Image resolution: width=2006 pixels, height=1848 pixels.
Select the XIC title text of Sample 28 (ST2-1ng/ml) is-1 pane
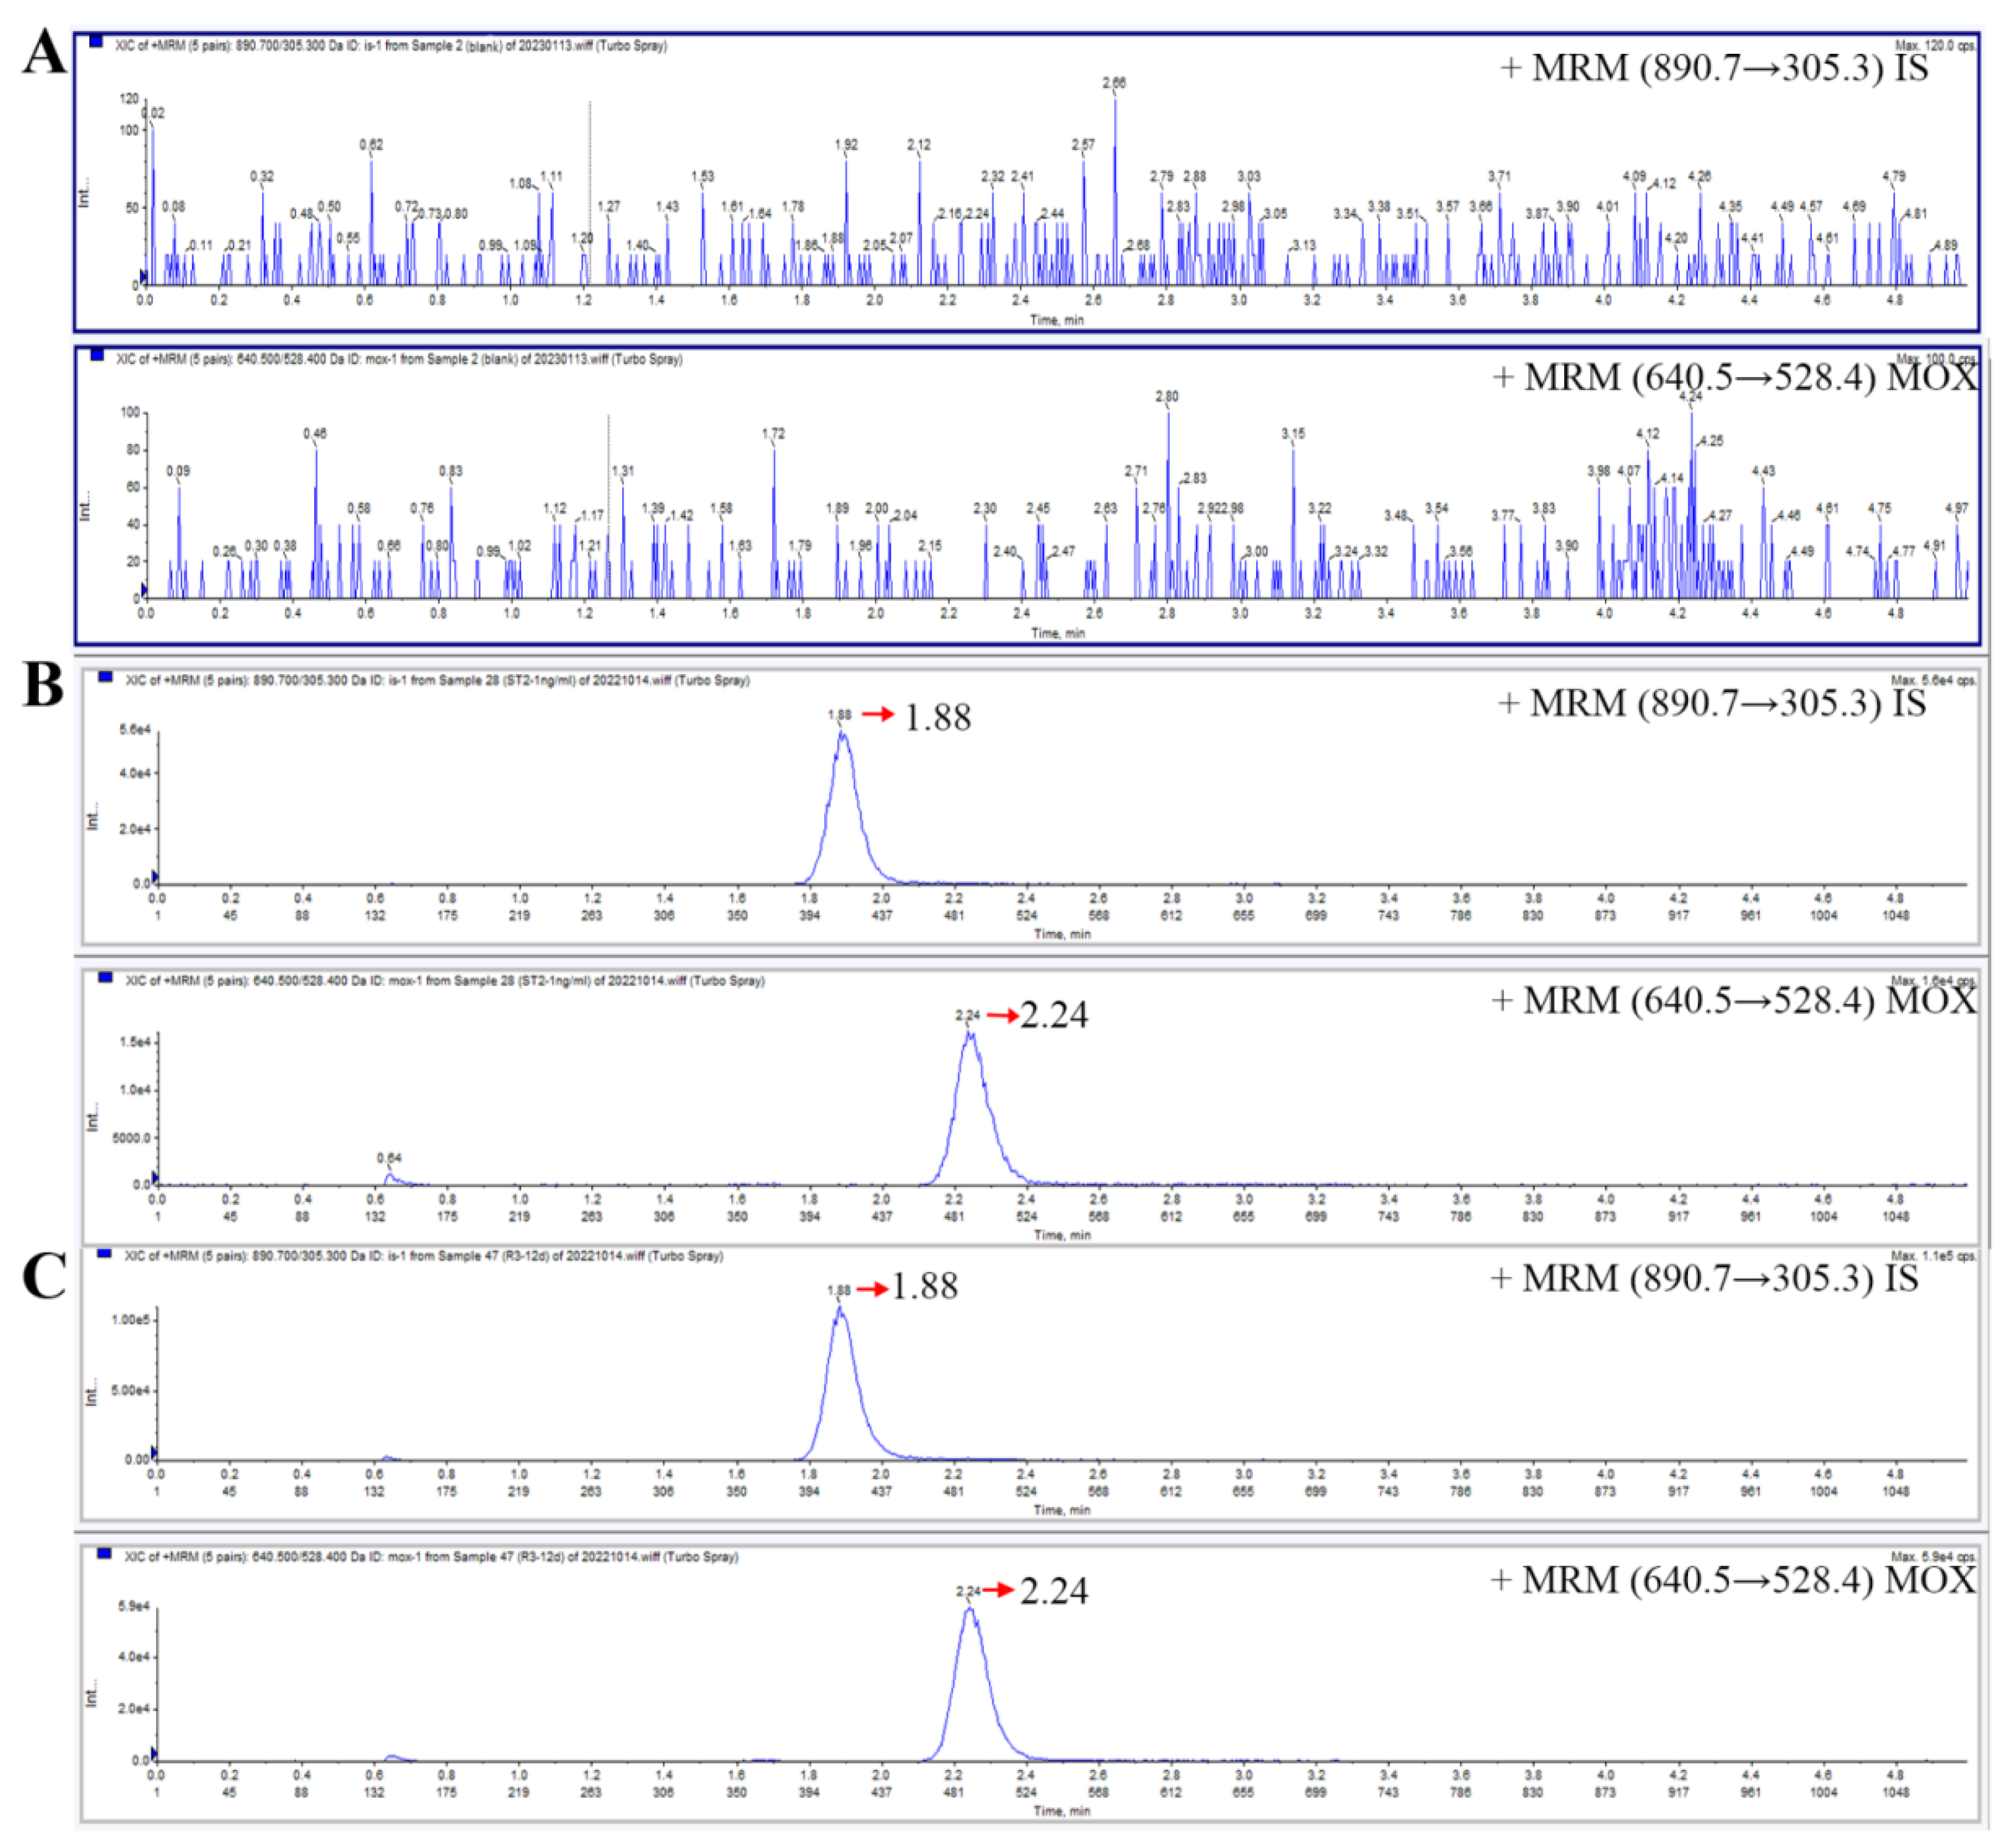tap(437, 681)
